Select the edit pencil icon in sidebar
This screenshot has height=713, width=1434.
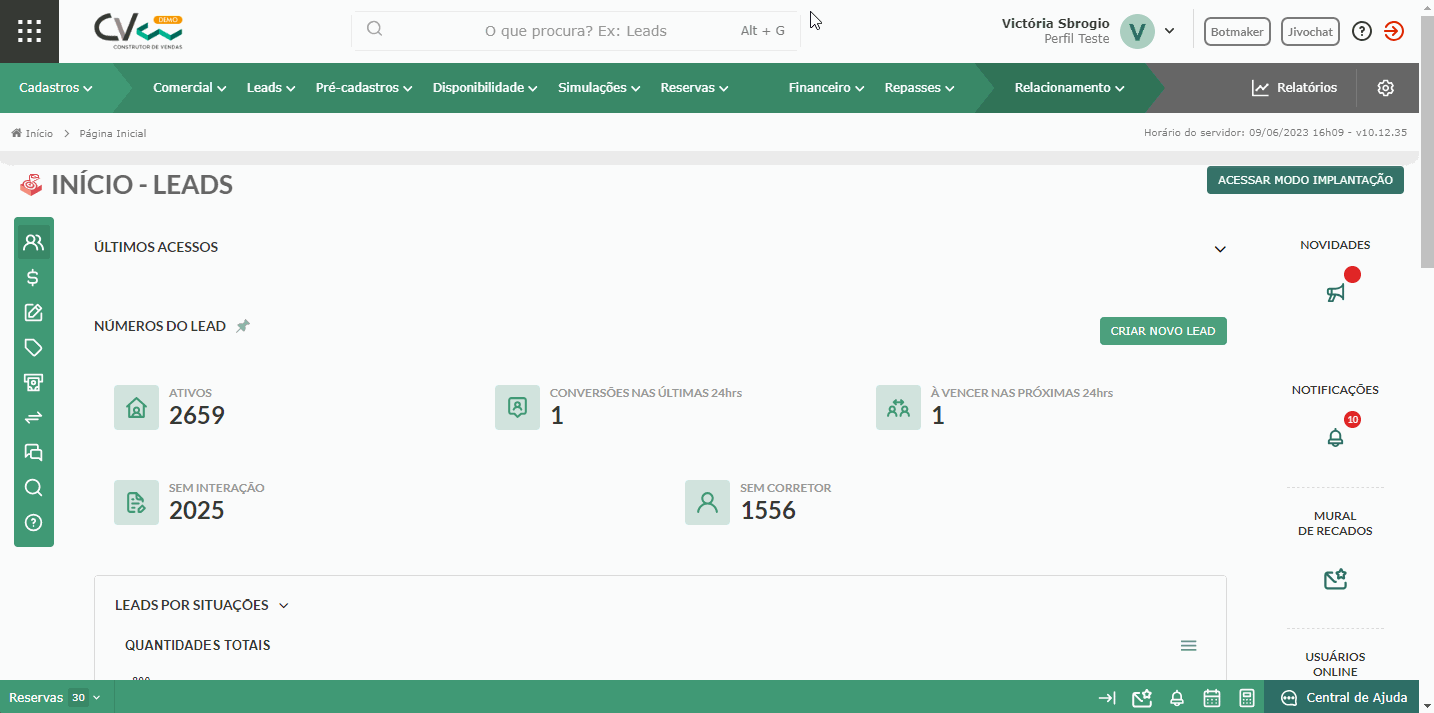click(33, 312)
